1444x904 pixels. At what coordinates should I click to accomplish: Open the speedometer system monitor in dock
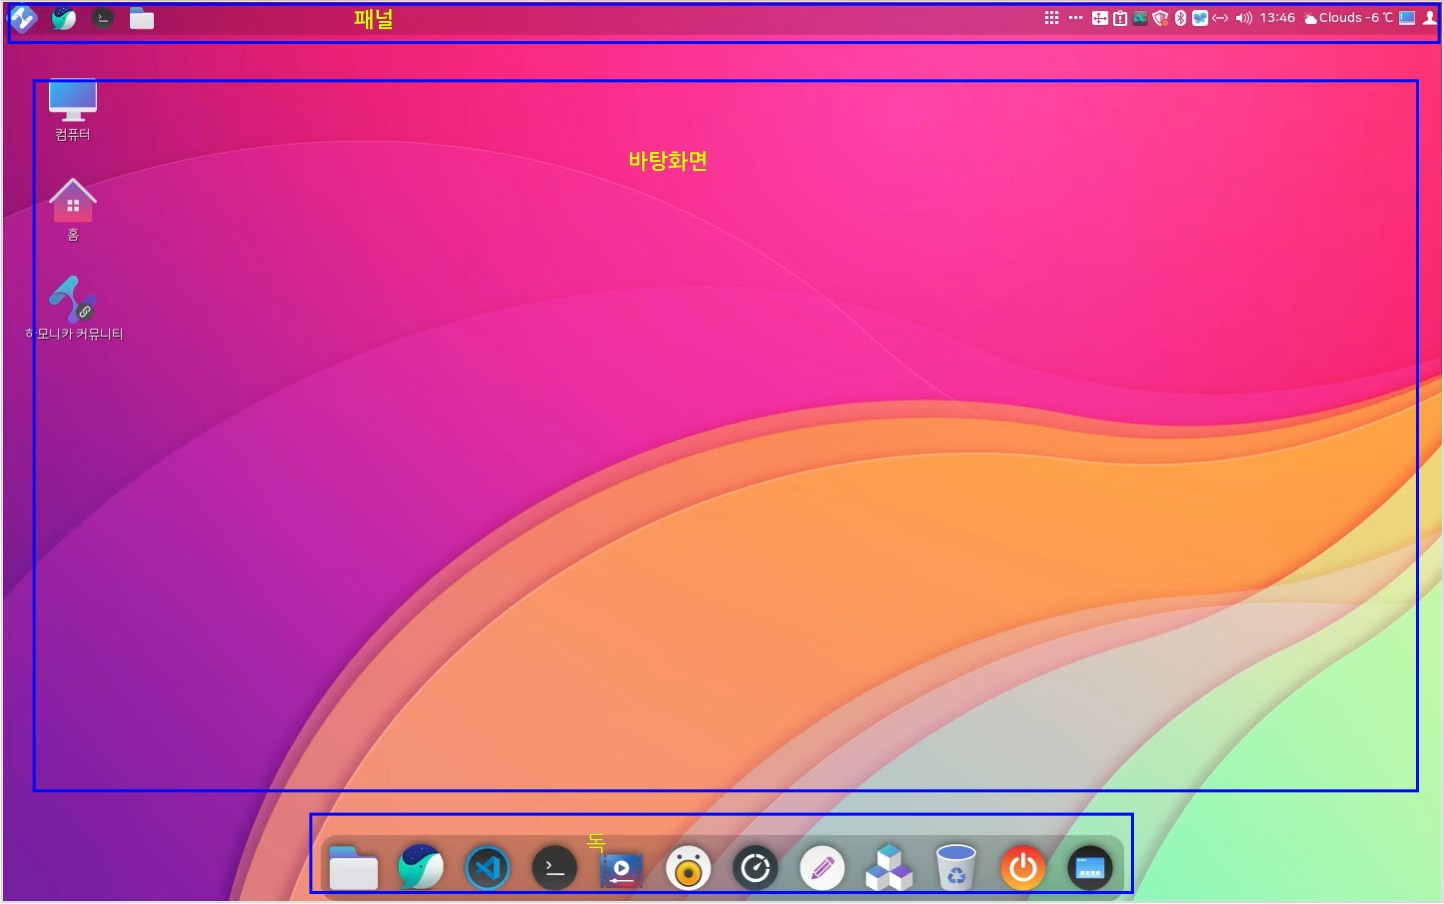(x=755, y=868)
